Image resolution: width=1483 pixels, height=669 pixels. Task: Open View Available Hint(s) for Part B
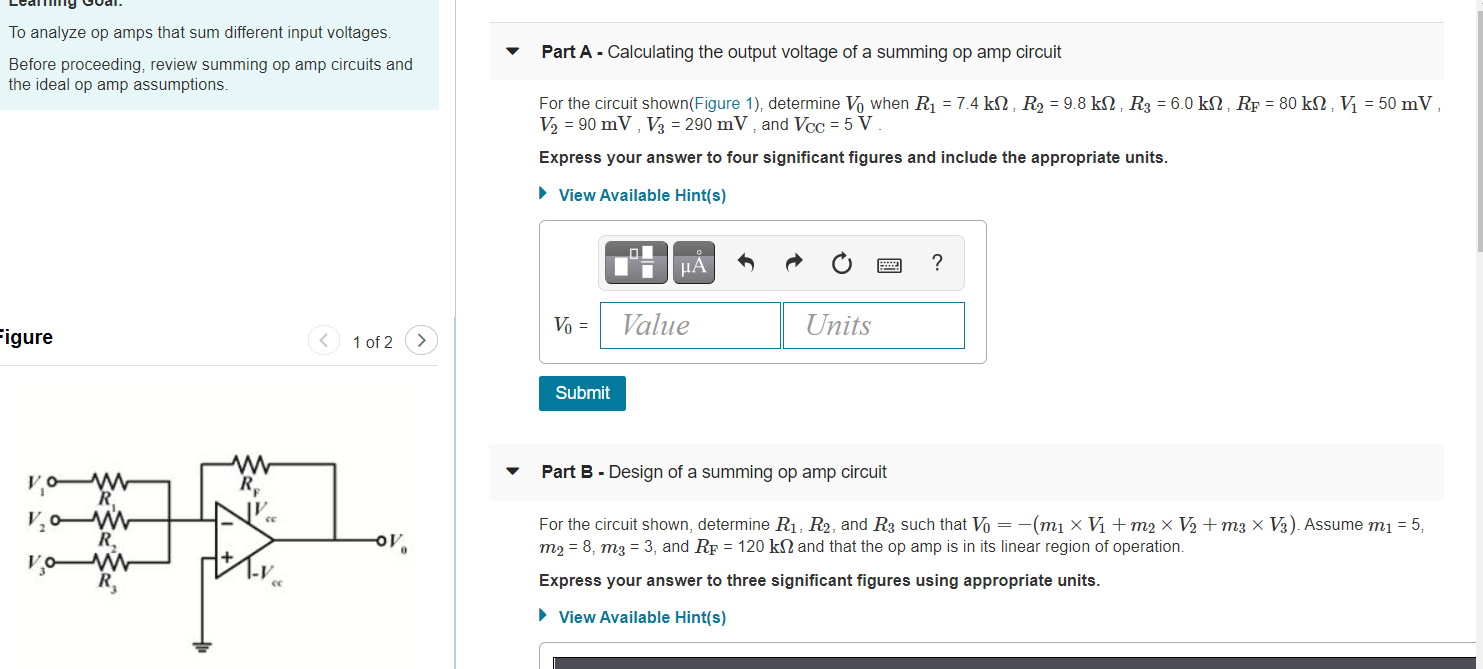641,617
